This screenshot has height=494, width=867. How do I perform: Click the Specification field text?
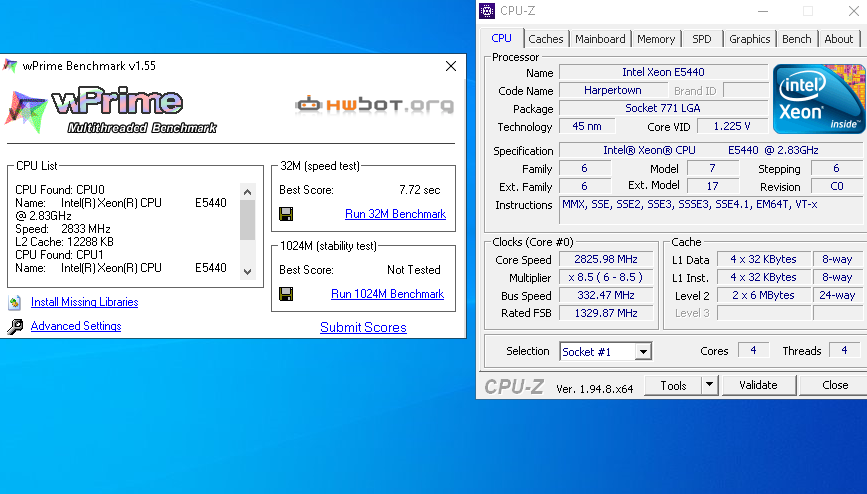[x=712, y=150]
